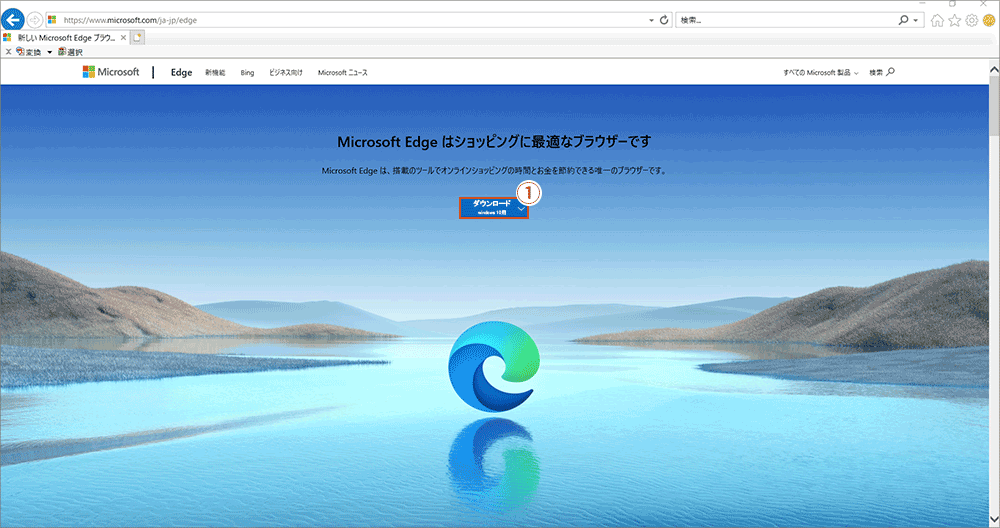Open a new tab button
This screenshot has height=528, width=1000.
click(x=137, y=38)
